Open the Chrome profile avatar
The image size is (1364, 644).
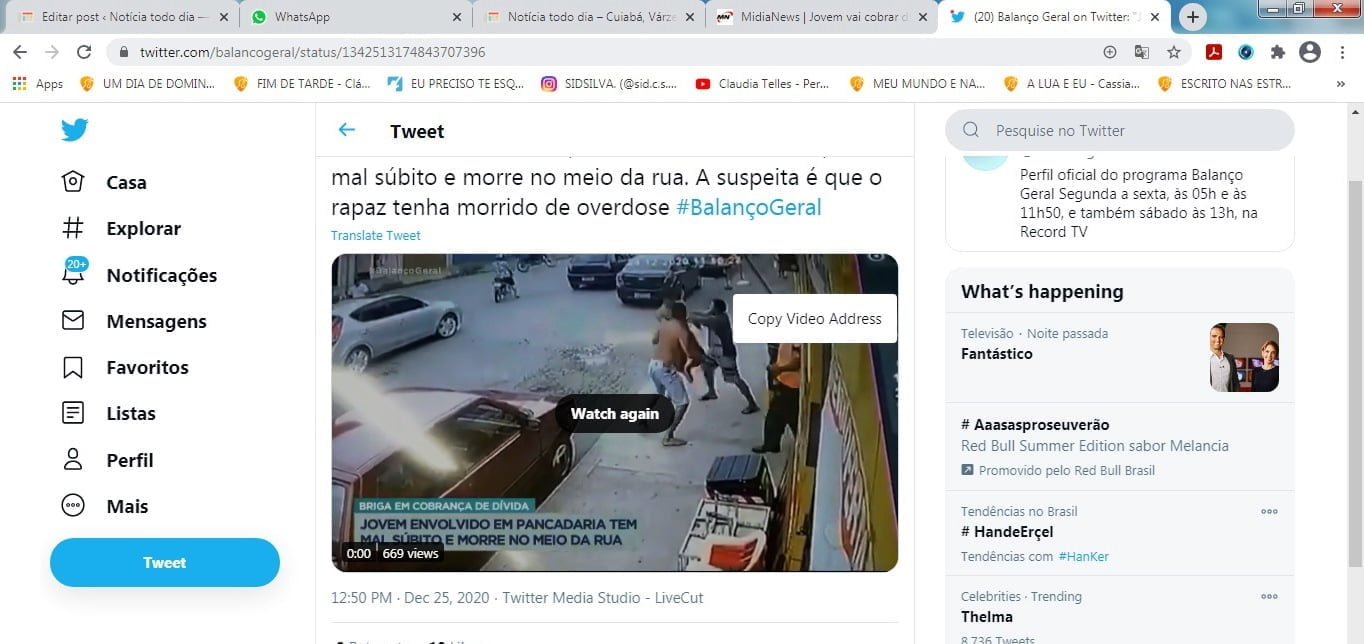pos(1310,52)
